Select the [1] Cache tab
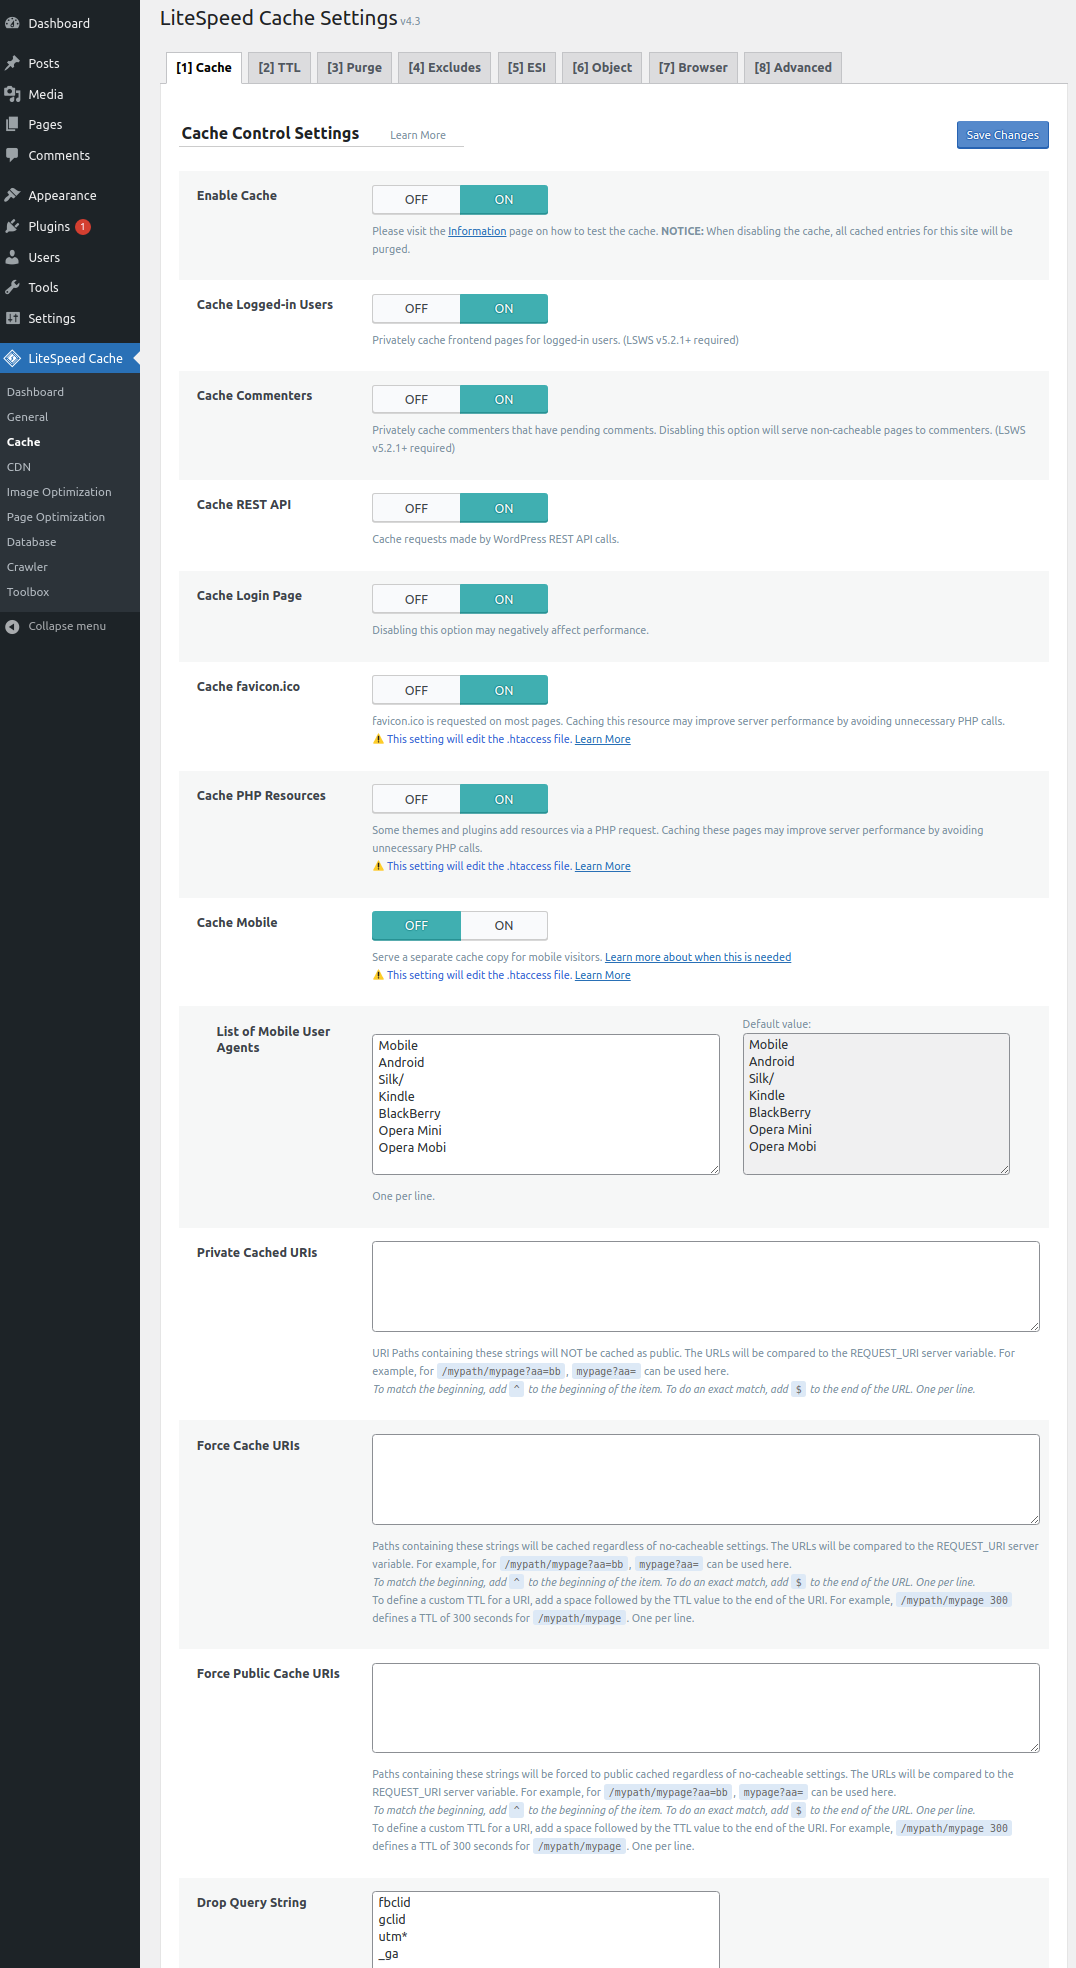 click(x=204, y=68)
